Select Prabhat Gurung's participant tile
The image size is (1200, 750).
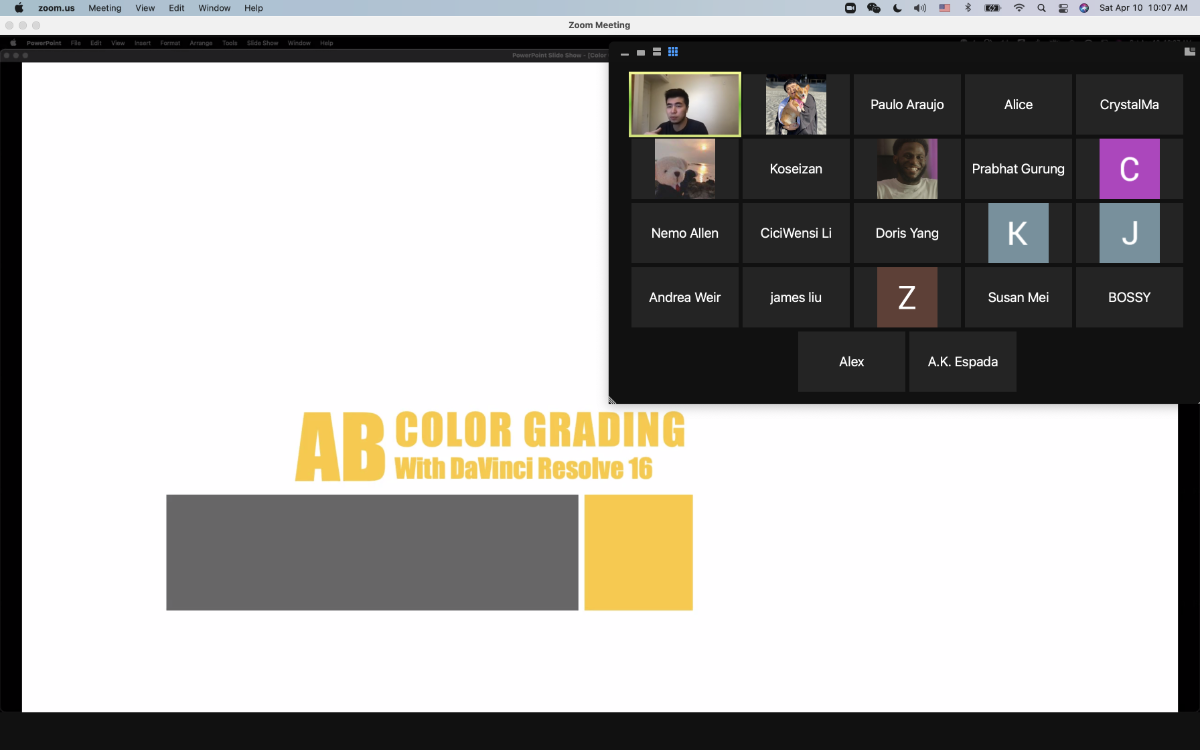[x=1018, y=168]
